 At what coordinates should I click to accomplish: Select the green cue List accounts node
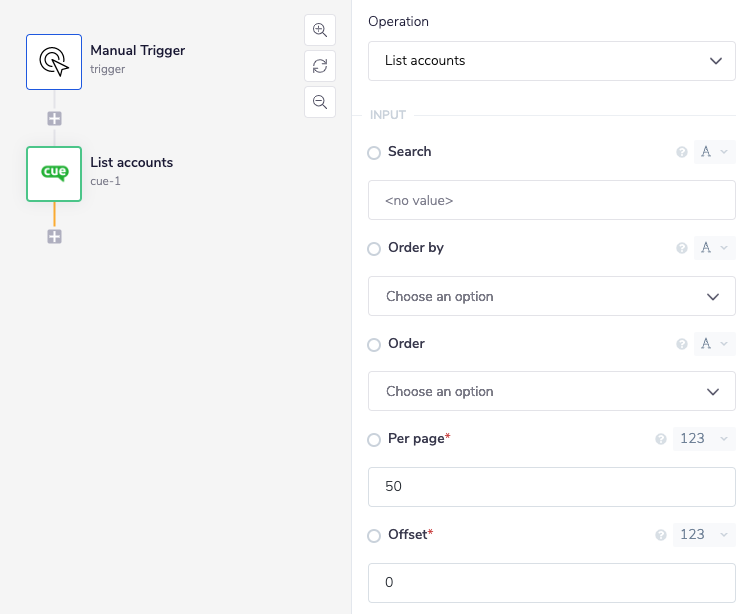[x=54, y=174]
